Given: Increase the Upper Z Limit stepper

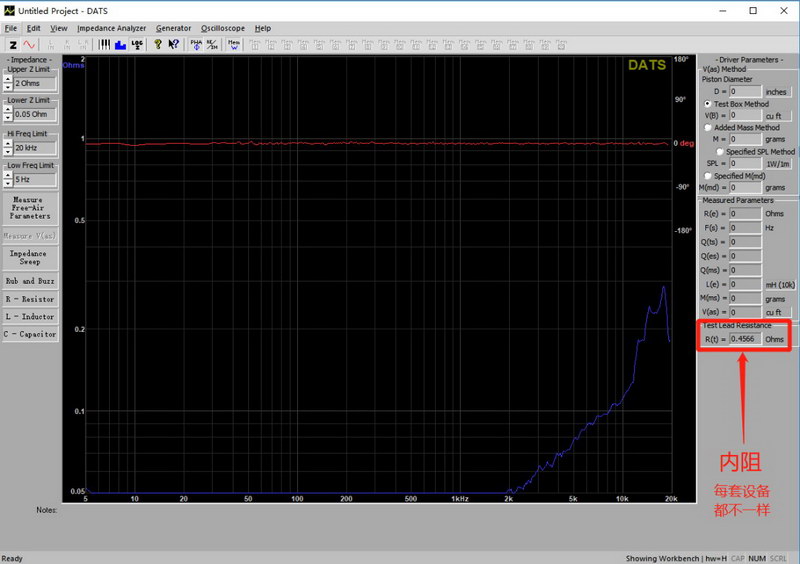Looking at the screenshot, I should pos(8,79).
